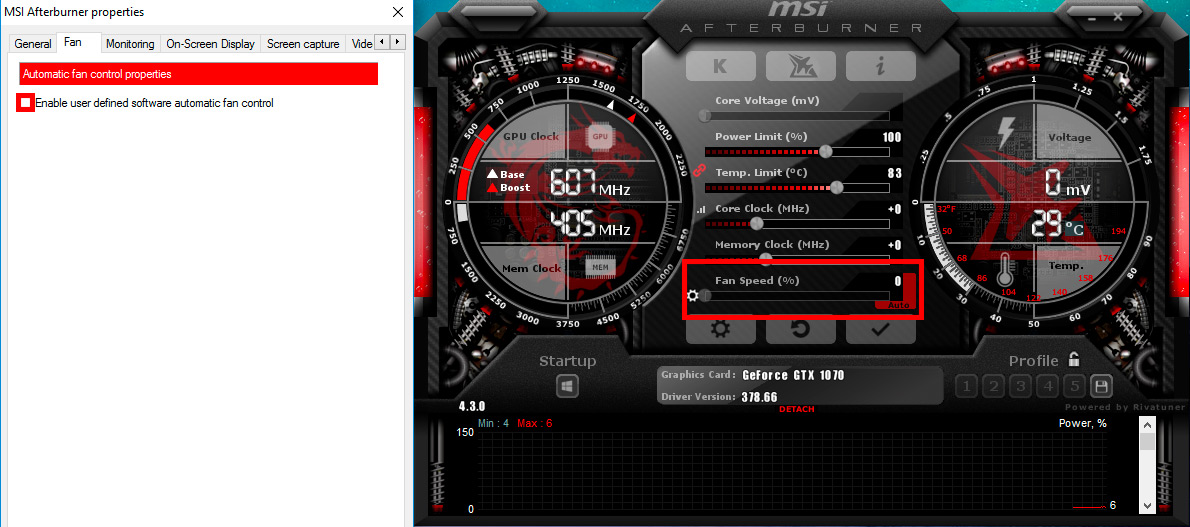Click the Fan Speed slider track

(x=797, y=296)
